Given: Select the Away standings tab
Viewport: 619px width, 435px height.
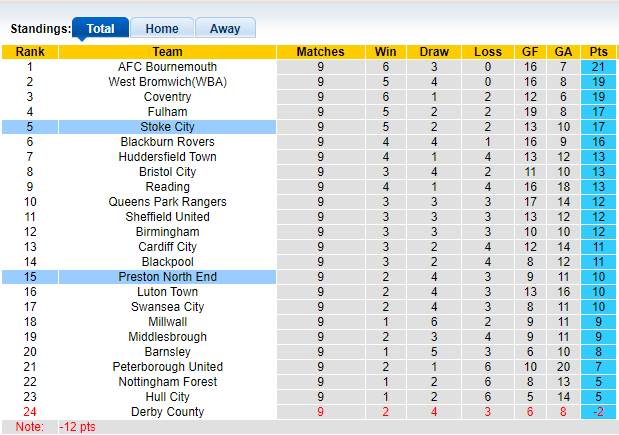Looking at the screenshot, I should tap(224, 29).
